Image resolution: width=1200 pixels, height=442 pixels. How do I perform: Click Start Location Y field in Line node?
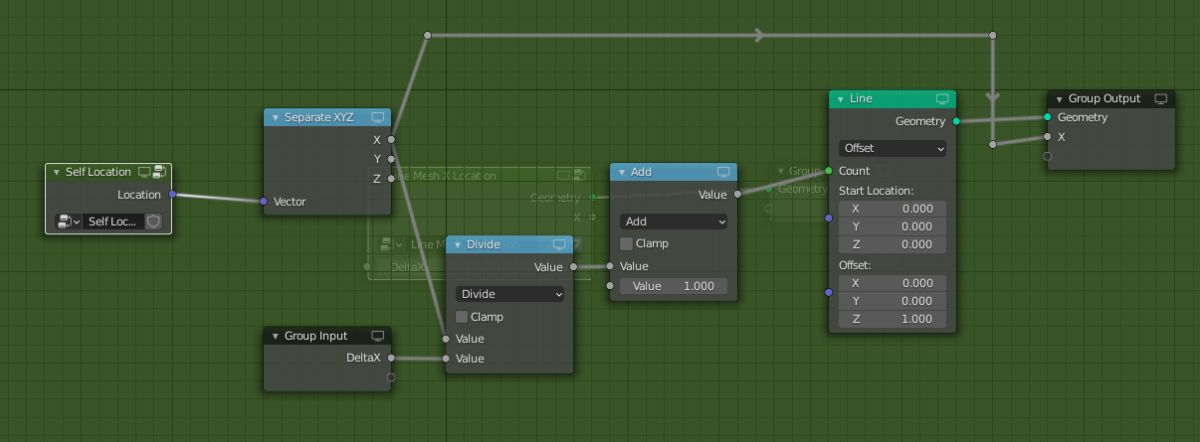(892, 226)
